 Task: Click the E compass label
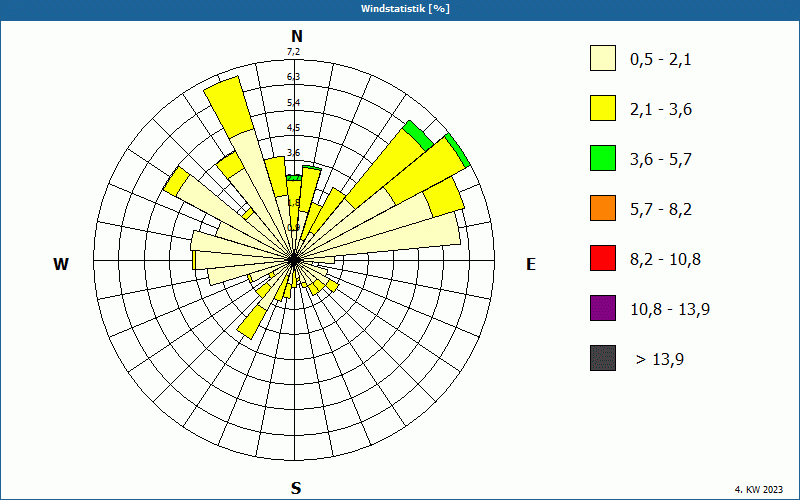pyautogui.click(x=531, y=264)
